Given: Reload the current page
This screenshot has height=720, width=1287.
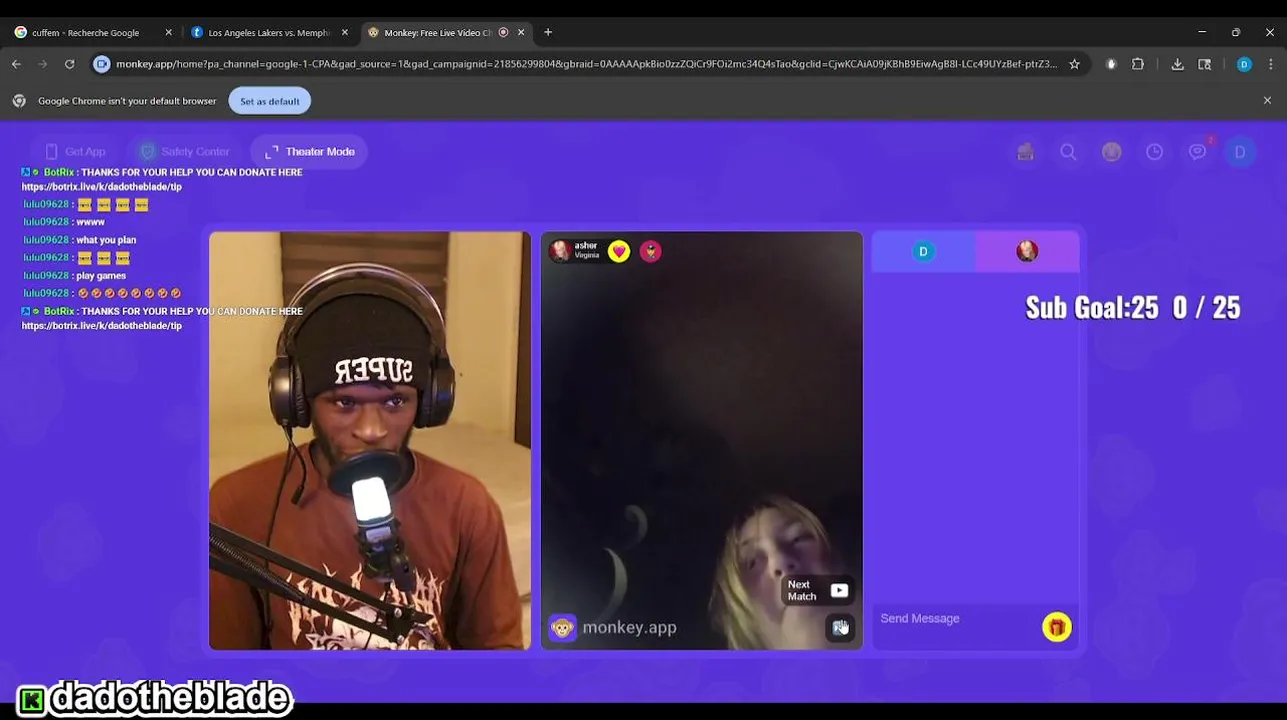Looking at the screenshot, I should coord(70,64).
